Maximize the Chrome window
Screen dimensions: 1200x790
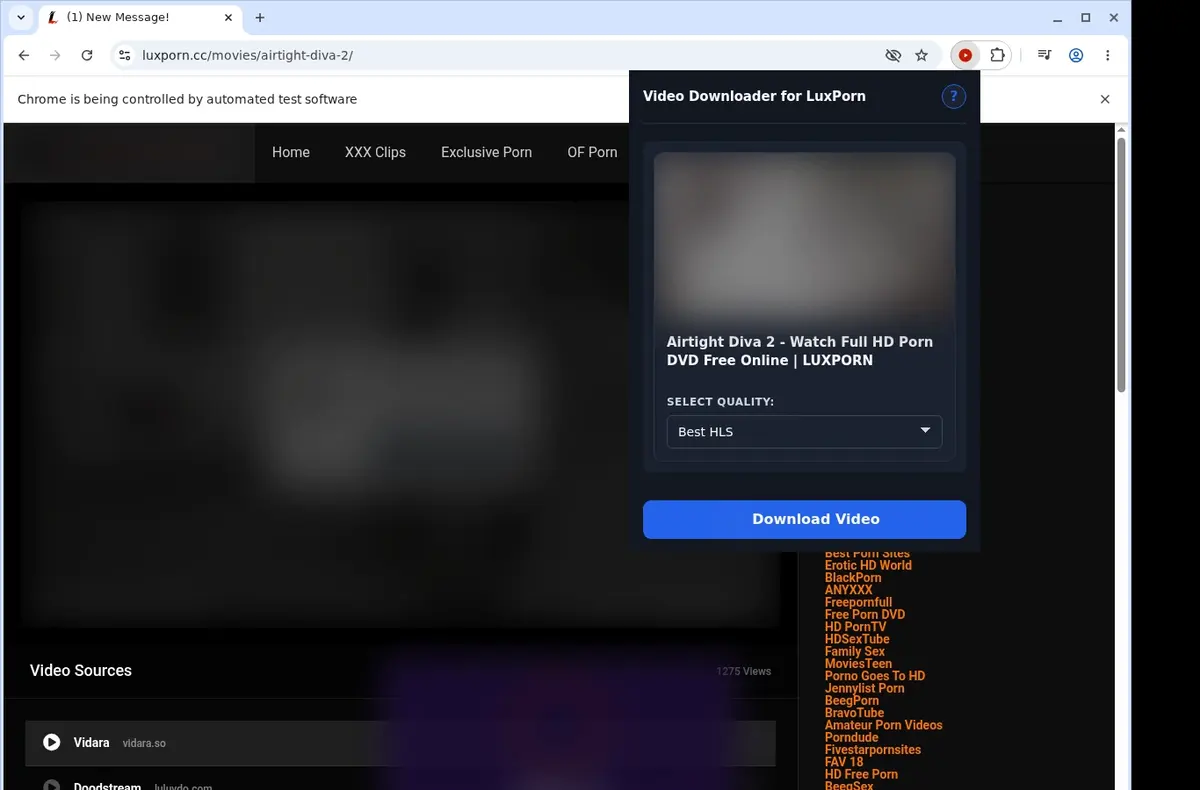pyautogui.click(x=1086, y=18)
